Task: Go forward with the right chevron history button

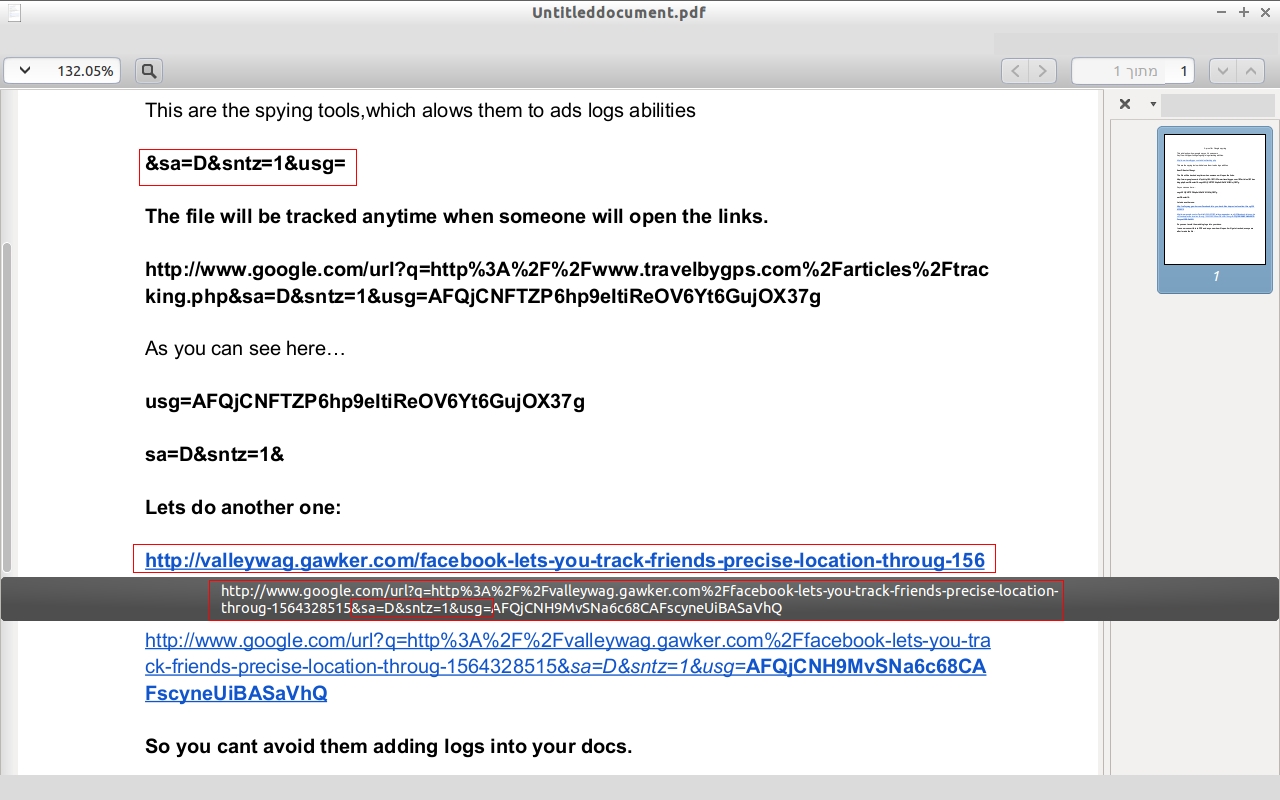Action: point(1043,71)
